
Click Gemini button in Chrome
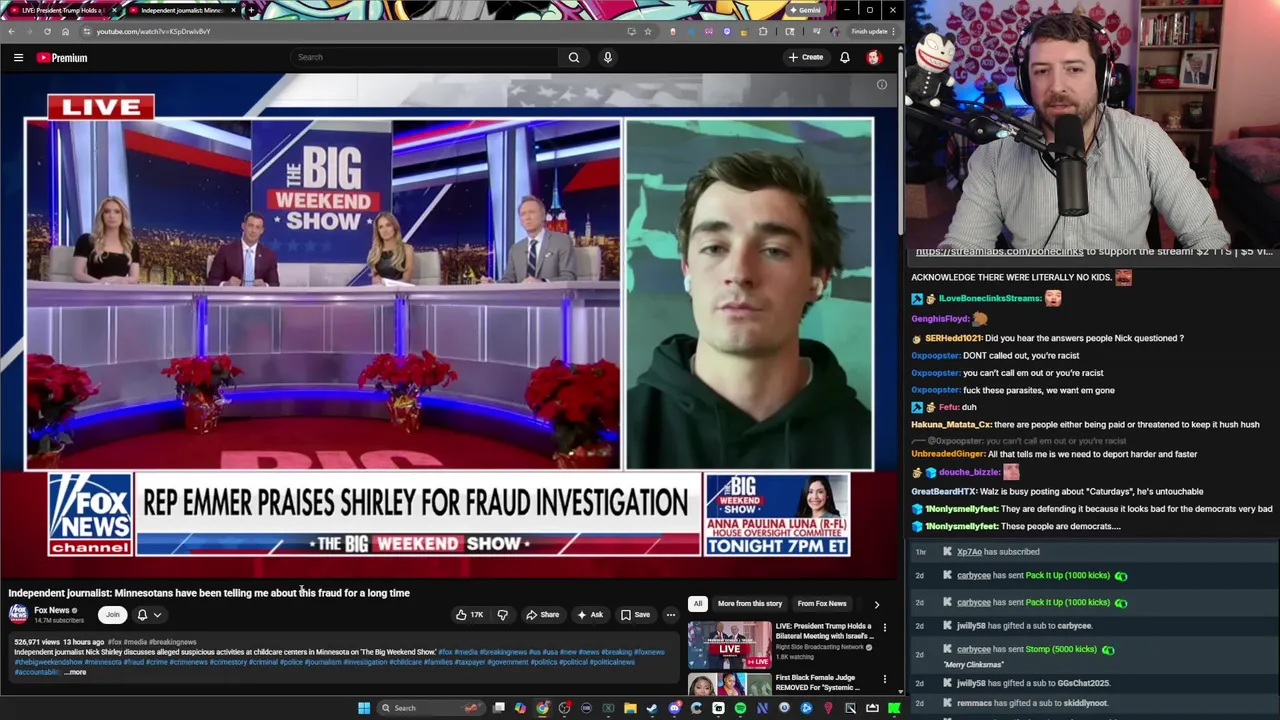805,10
